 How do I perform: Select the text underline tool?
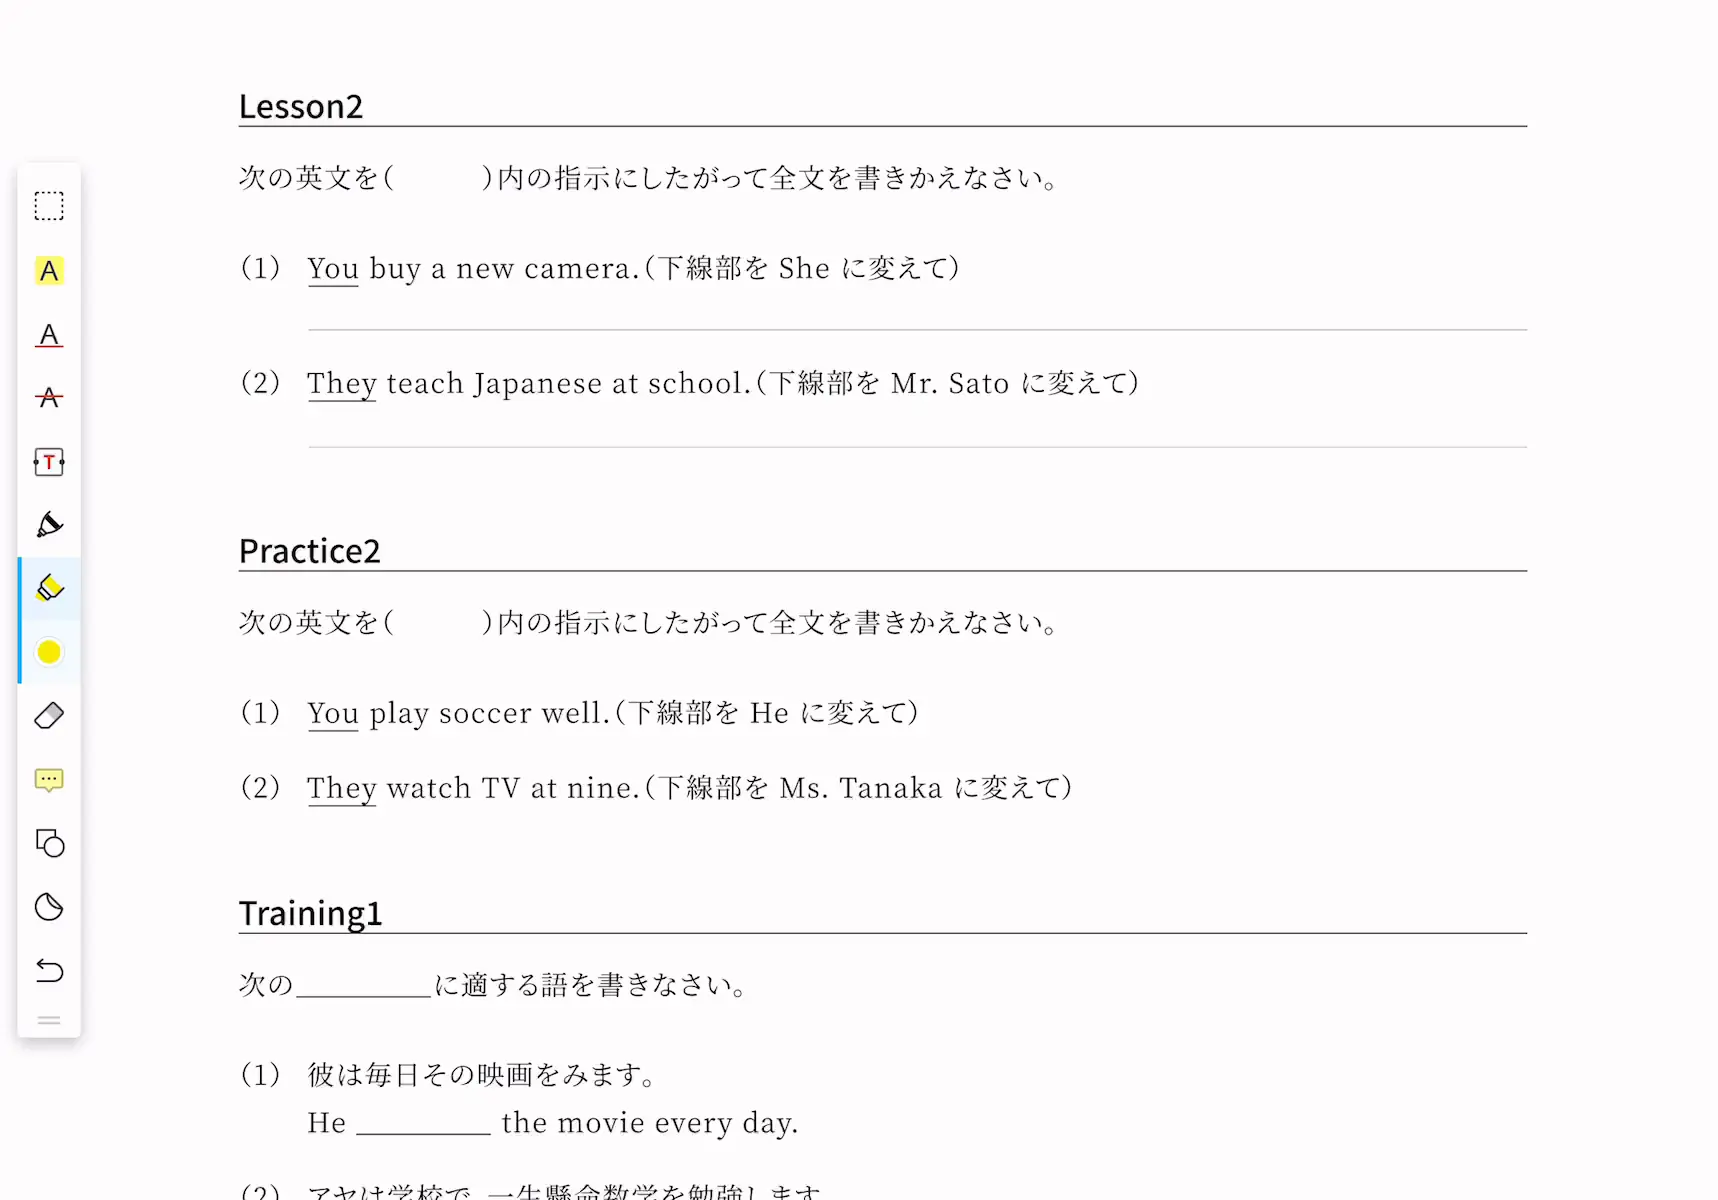[49, 335]
